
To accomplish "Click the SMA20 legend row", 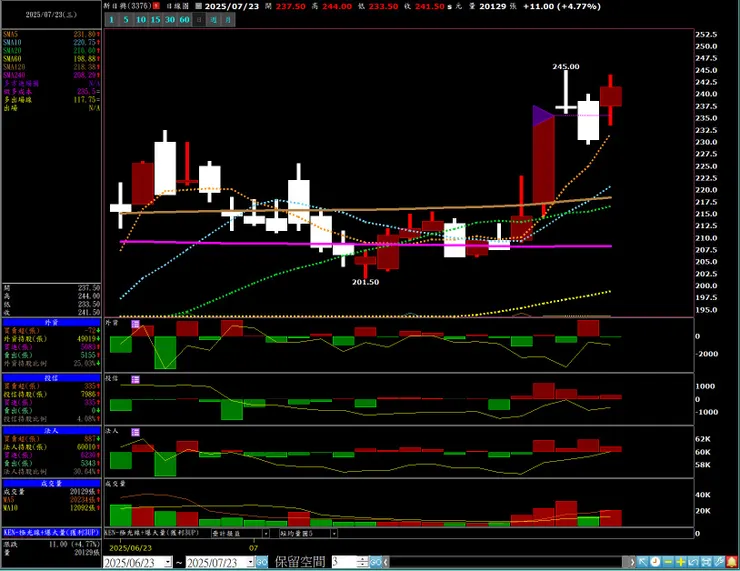I will pyautogui.click(x=51, y=50).
